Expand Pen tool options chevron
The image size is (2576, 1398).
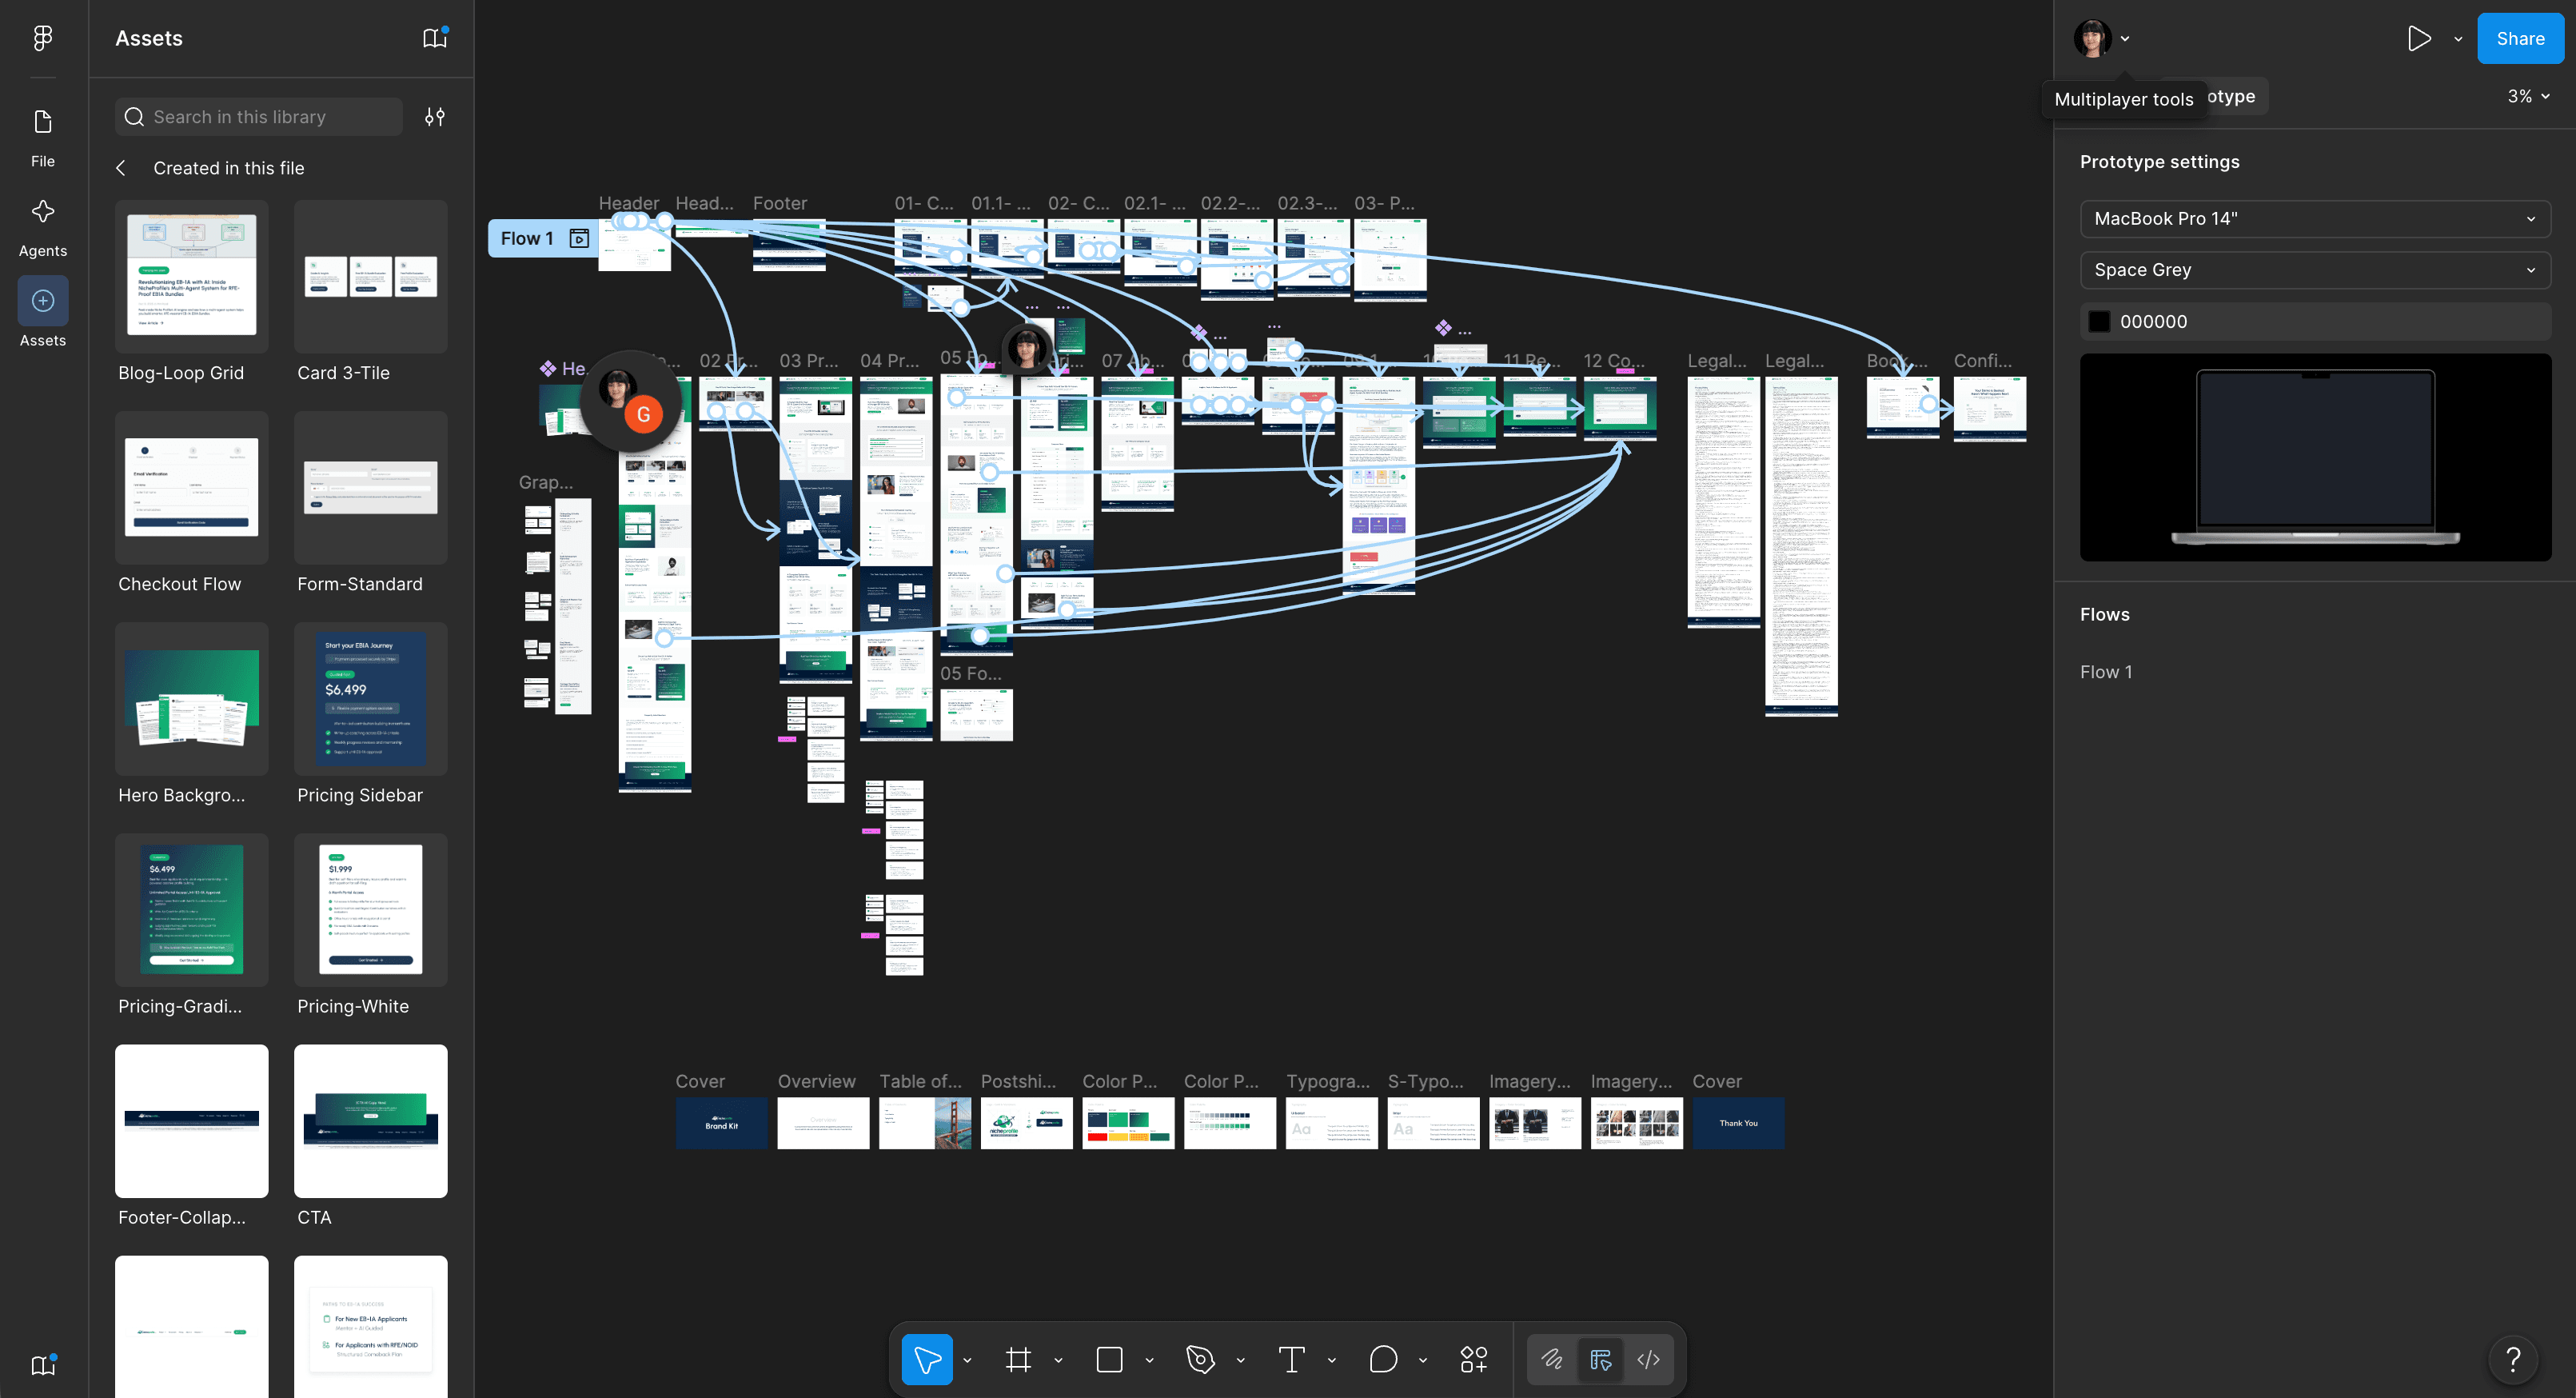tap(1240, 1360)
